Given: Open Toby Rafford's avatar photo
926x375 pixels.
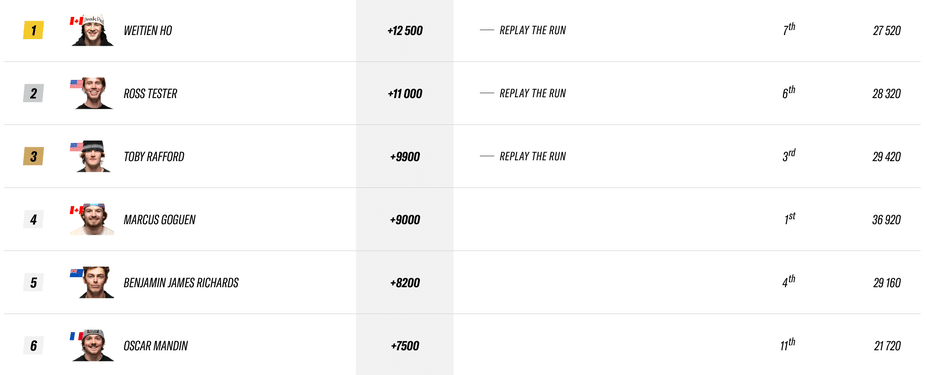Looking at the screenshot, I should (93, 156).
